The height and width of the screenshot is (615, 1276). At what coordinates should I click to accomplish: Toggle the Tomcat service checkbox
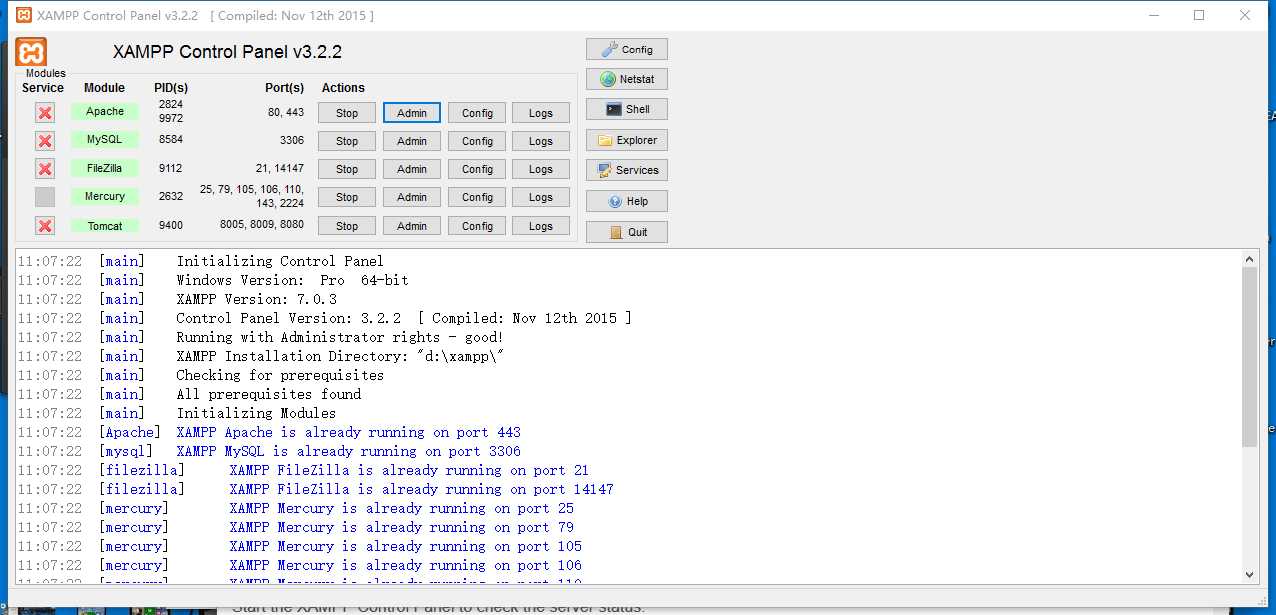point(45,226)
